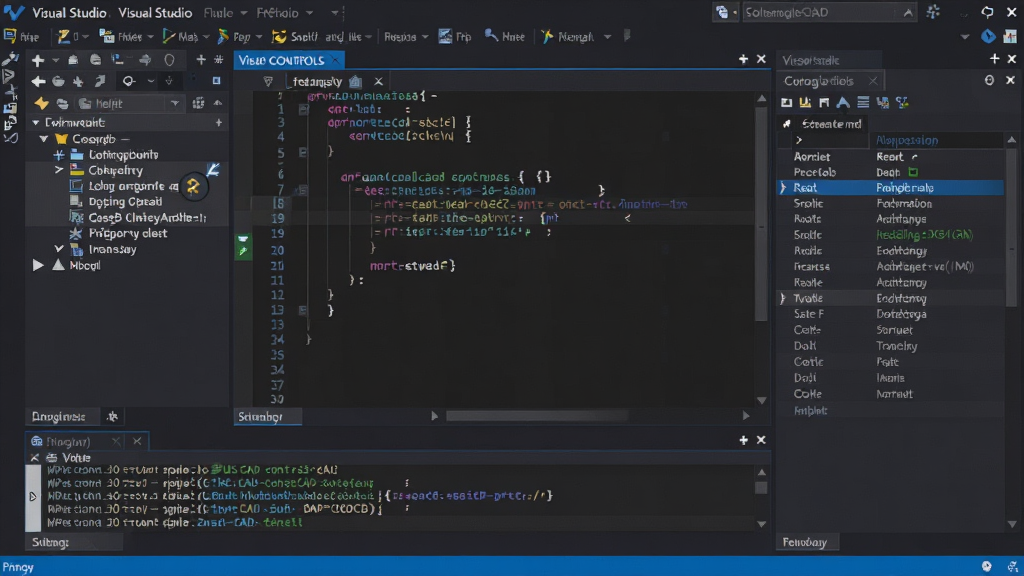Select the Aoroiet property row
Screen dimensions: 1024x576
pos(889,157)
